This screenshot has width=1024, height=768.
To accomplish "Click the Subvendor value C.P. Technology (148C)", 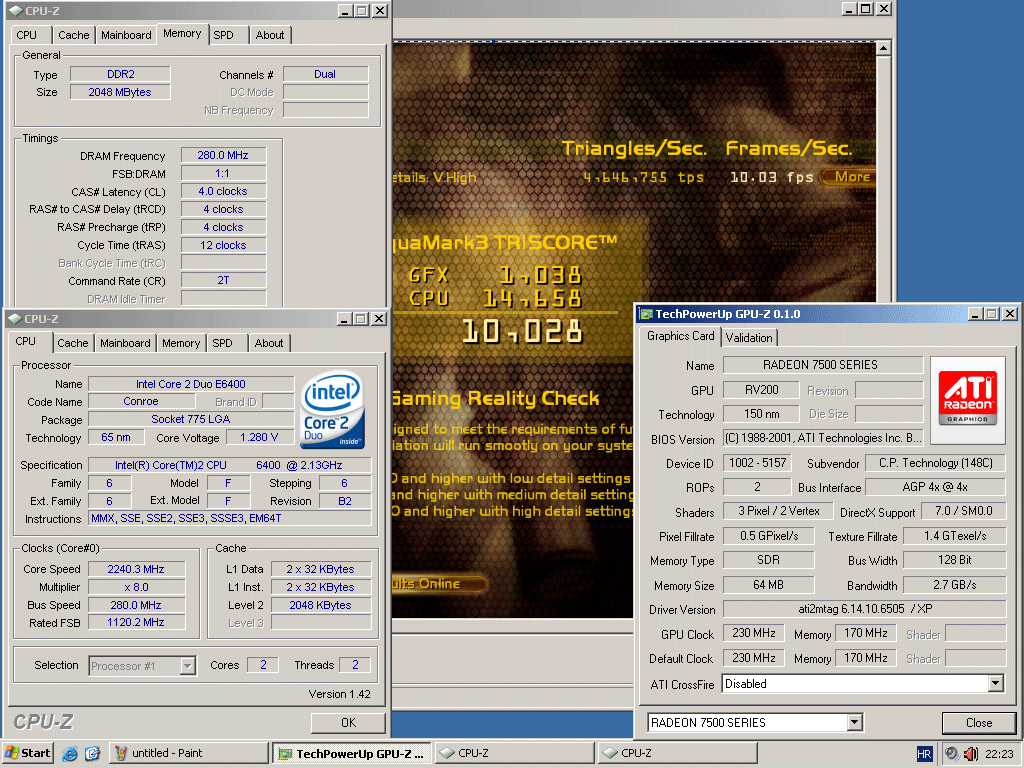I will pyautogui.click(x=935, y=463).
